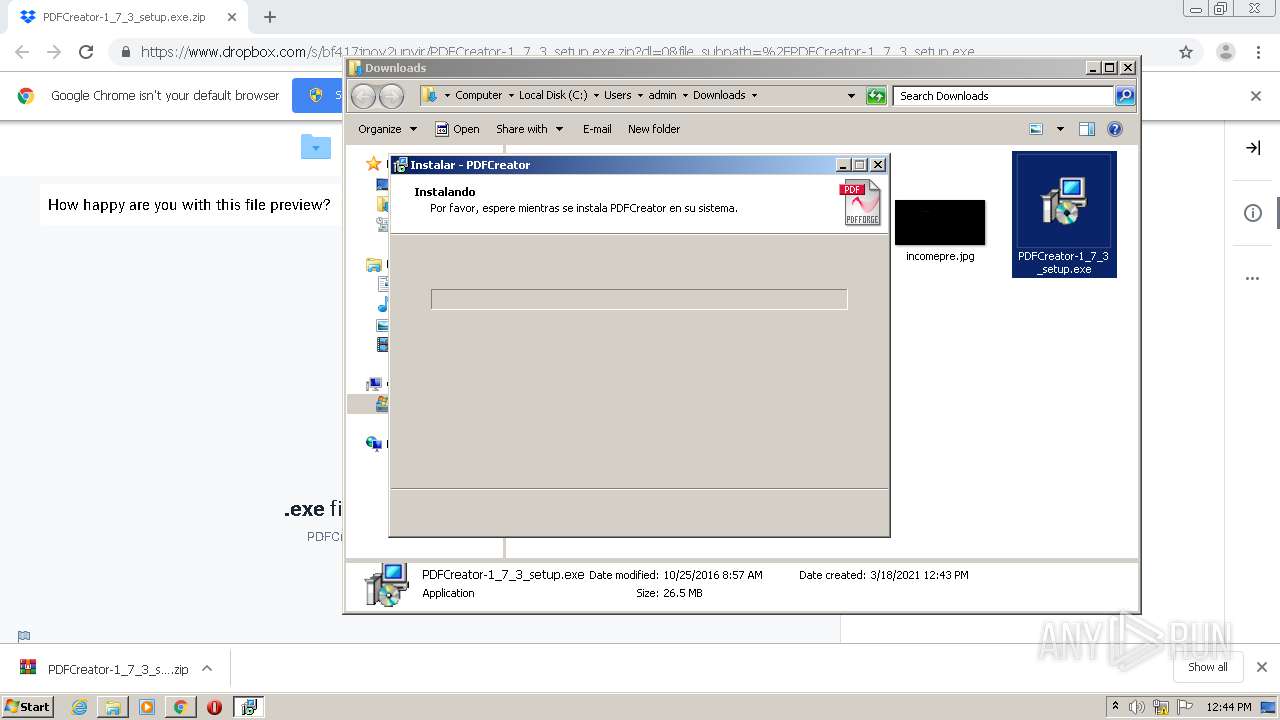Expand Users breadcrumb arrow
Screen dimensions: 1280x720
pos(640,96)
